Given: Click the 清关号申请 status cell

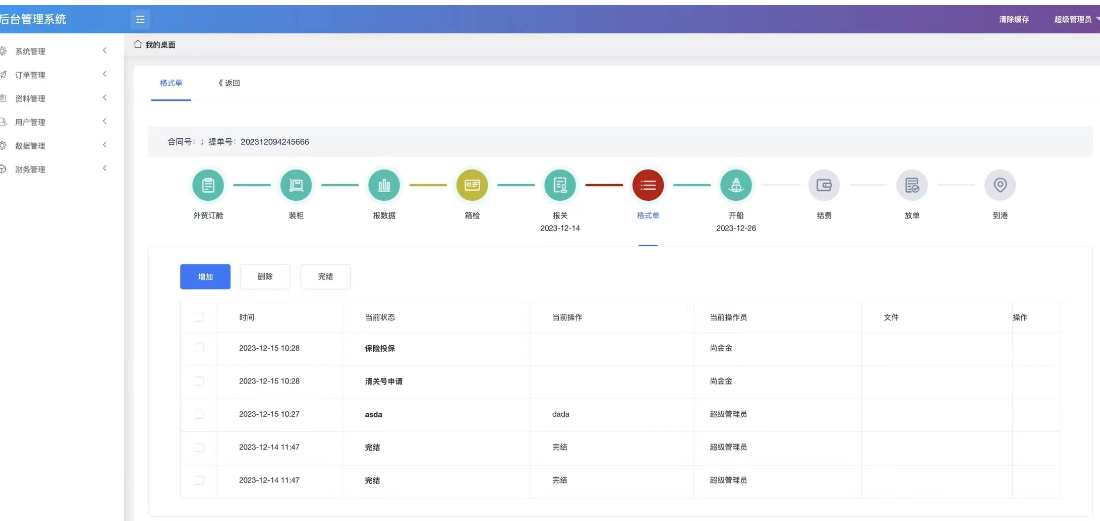Looking at the screenshot, I should pyautogui.click(x=384, y=381).
